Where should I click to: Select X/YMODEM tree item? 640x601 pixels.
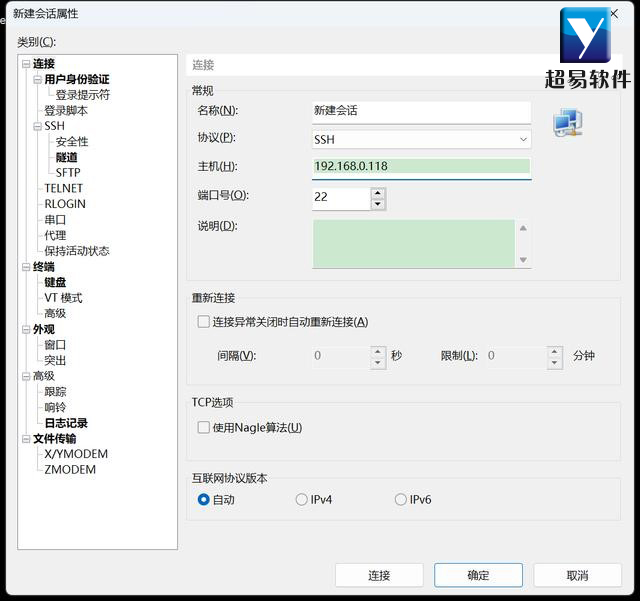(x=76, y=454)
